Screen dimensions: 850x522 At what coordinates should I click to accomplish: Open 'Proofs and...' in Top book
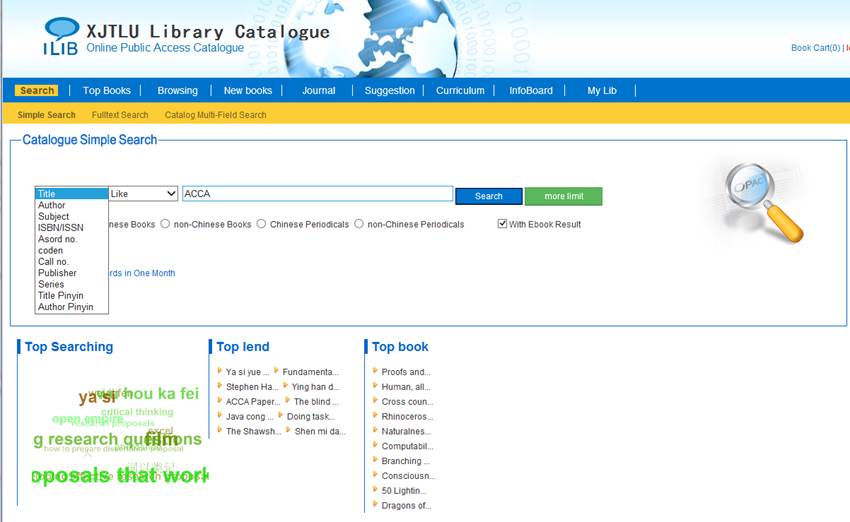[x=405, y=372]
